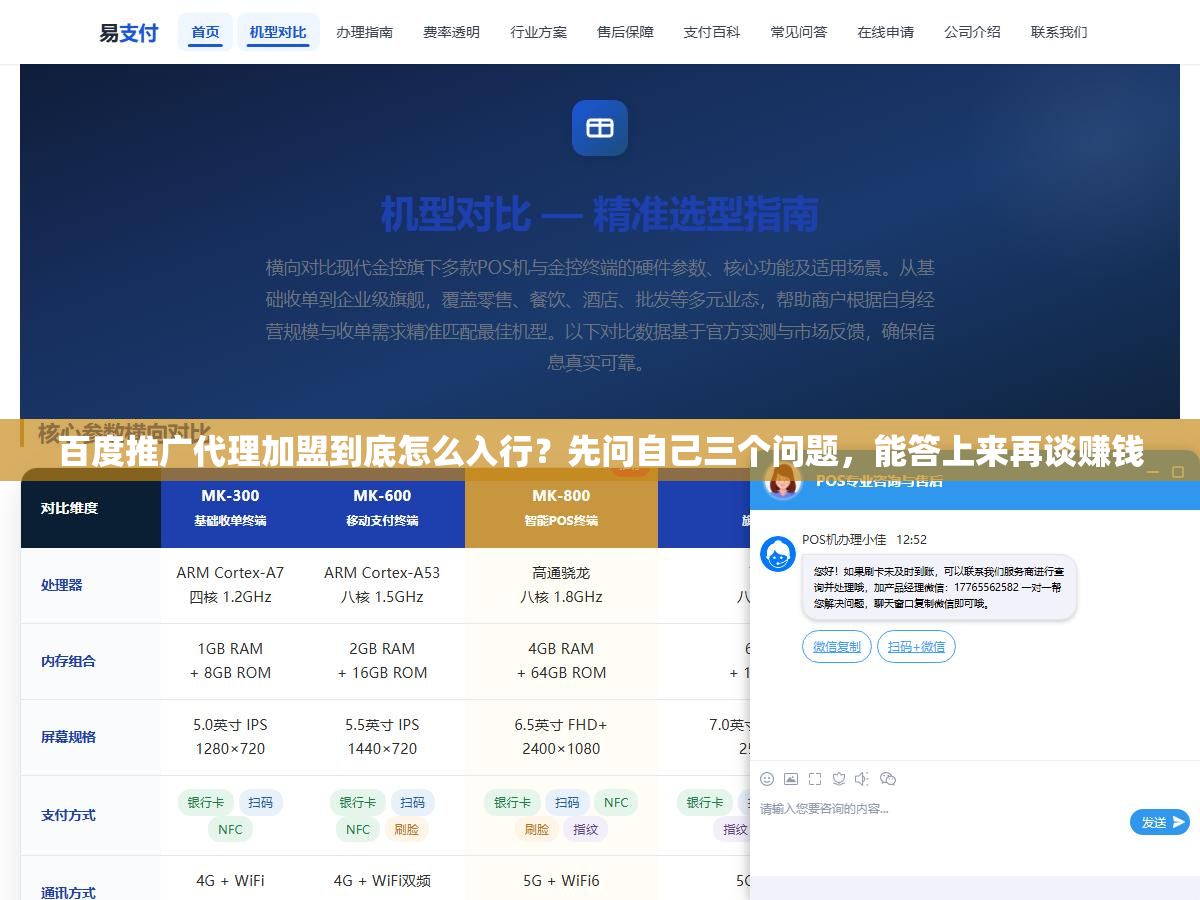Open the 在线申请 menu item
This screenshot has width=1200, height=900.
point(885,32)
